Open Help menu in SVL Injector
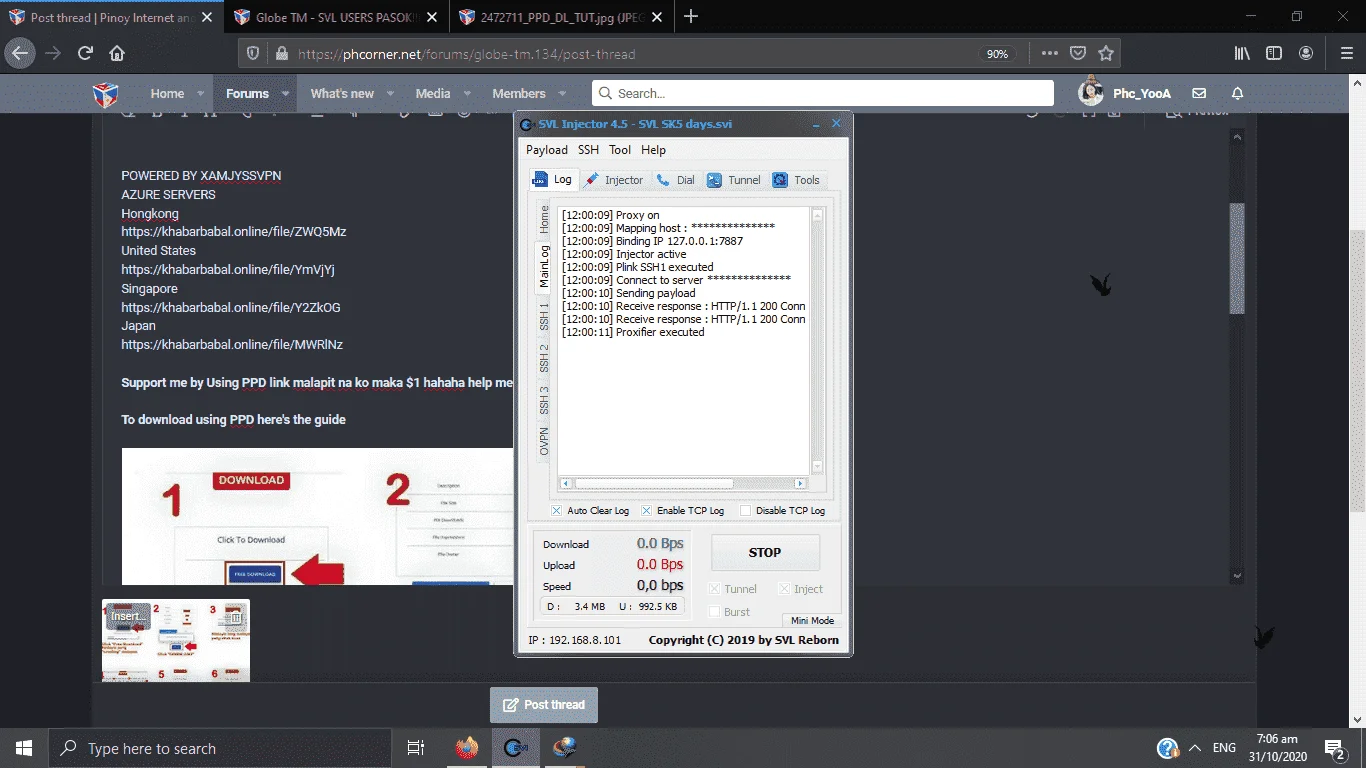 pyautogui.click(x=653, y=150)
